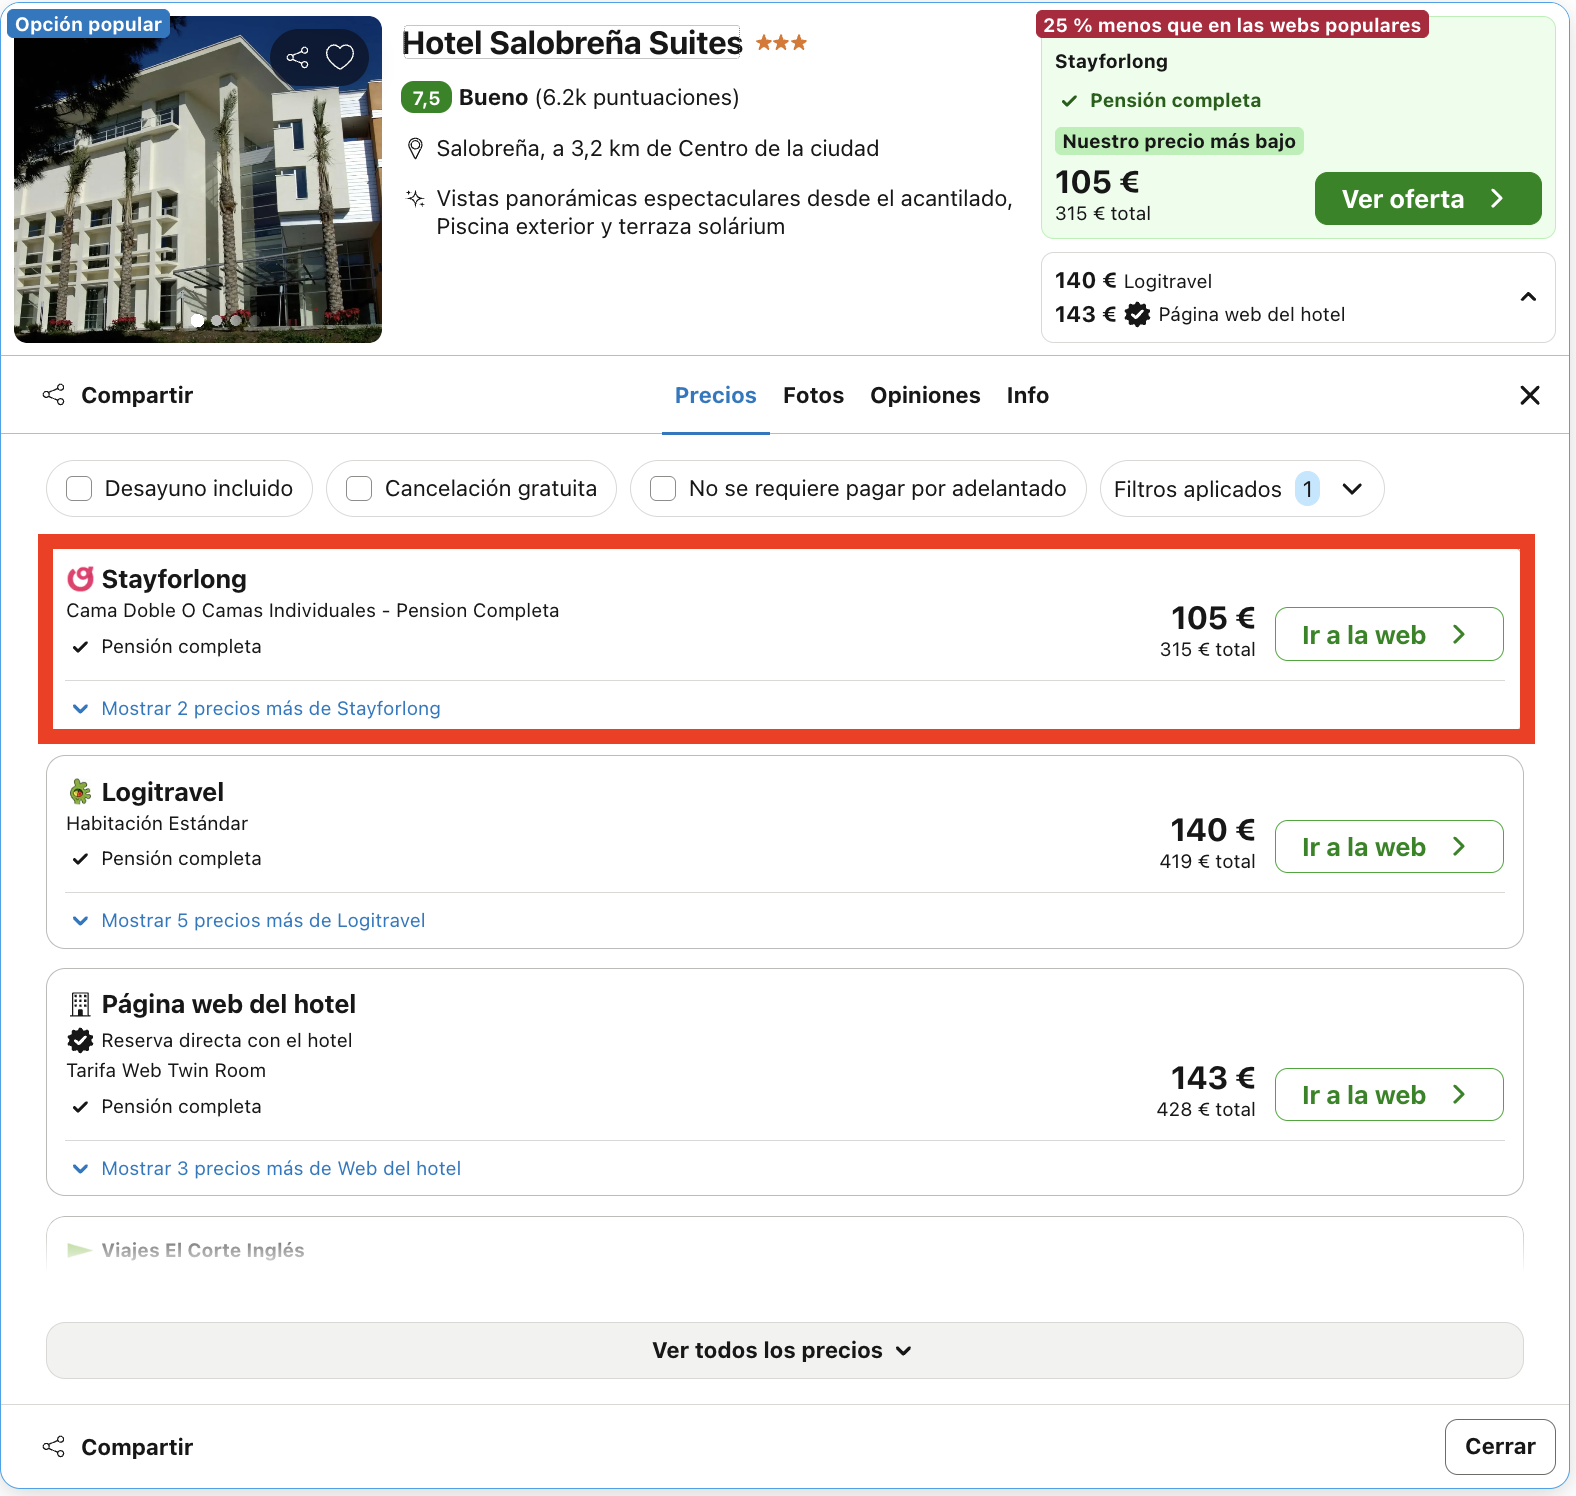Switch to the Precios tab
Screen dimensions: 1576x1496
(716, 395)
